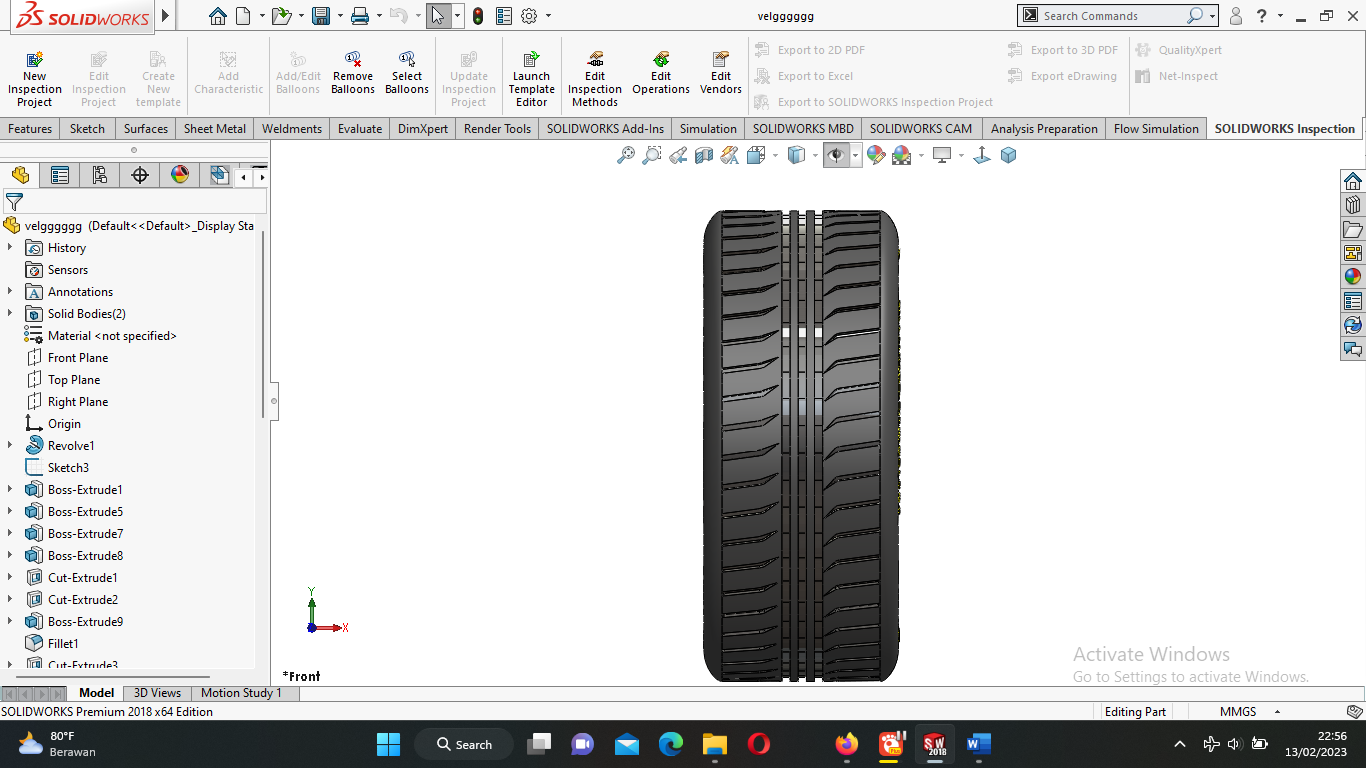
Task: Open the Evaluate ribbon tab
Action: point(360,129)
